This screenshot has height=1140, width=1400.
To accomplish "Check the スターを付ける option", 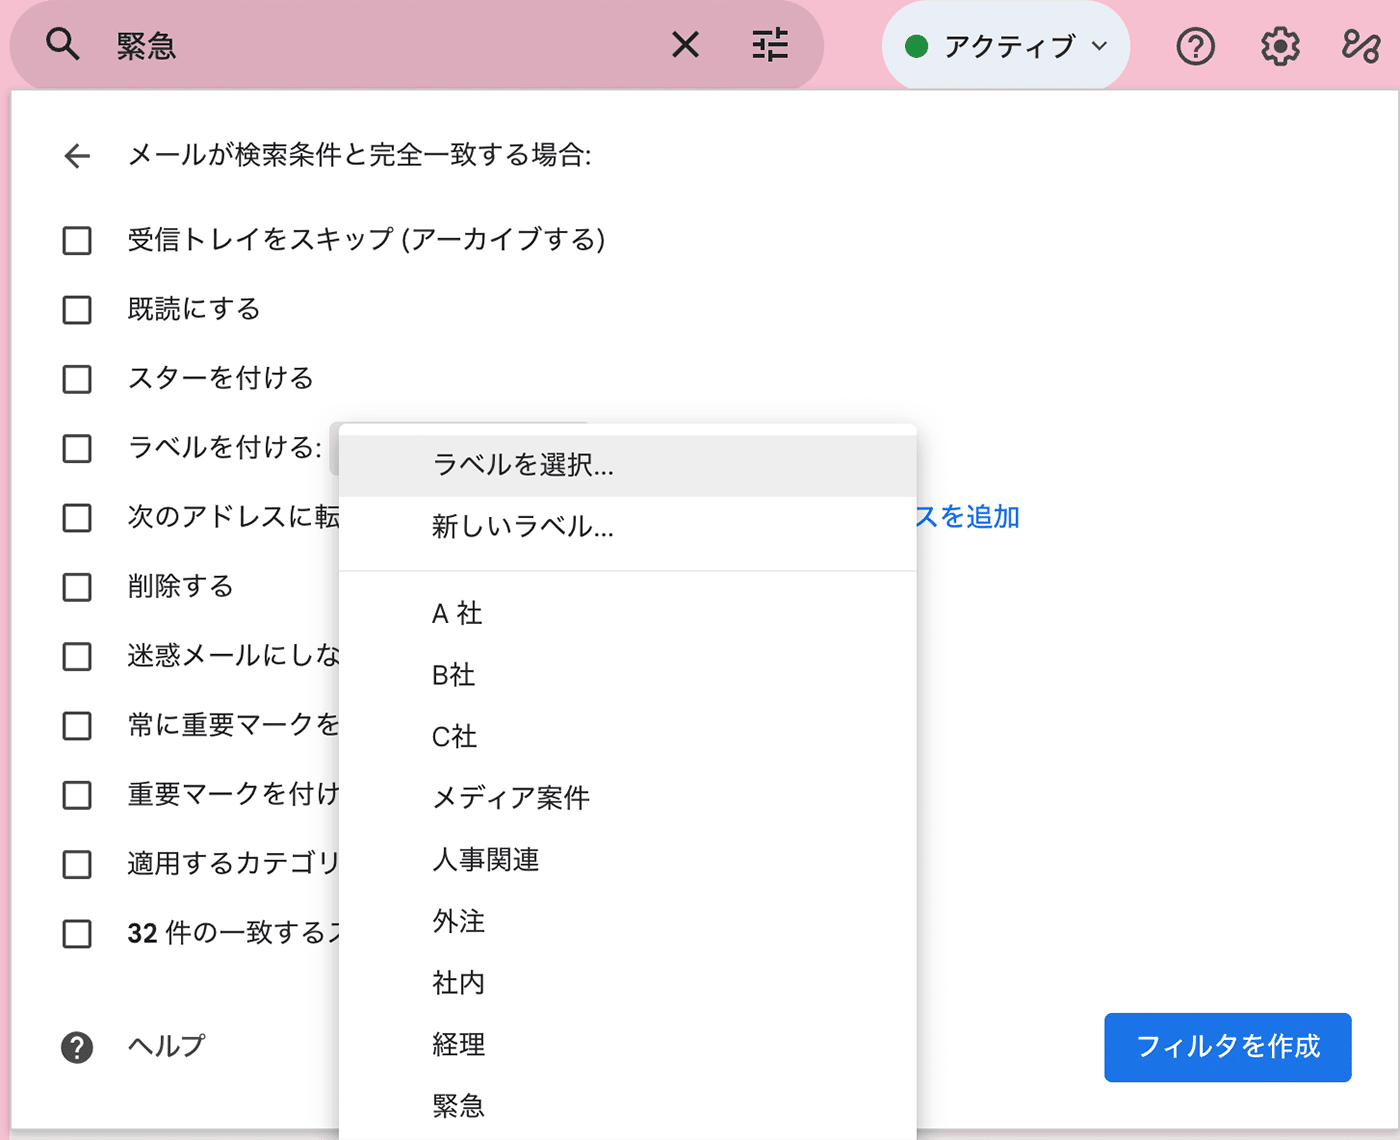I will [76, 379].
